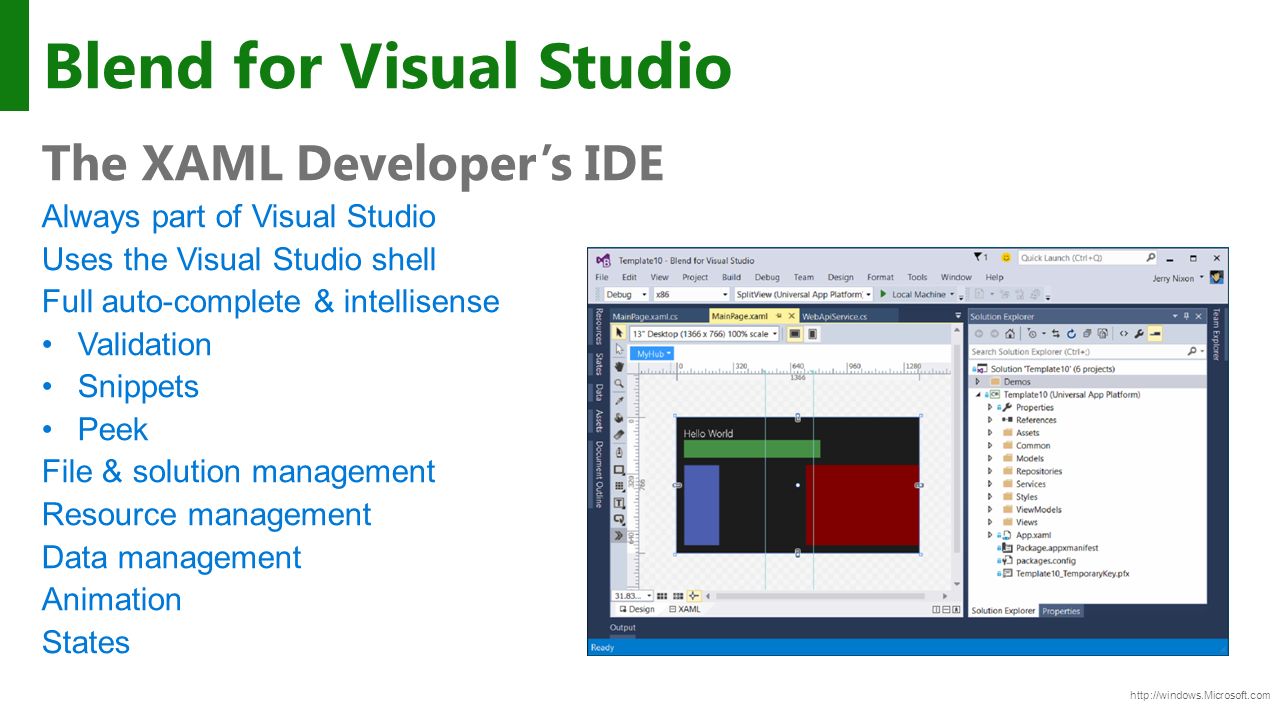Toggle landscape orientation button
Screen dimensions: 1280x720
795,334
